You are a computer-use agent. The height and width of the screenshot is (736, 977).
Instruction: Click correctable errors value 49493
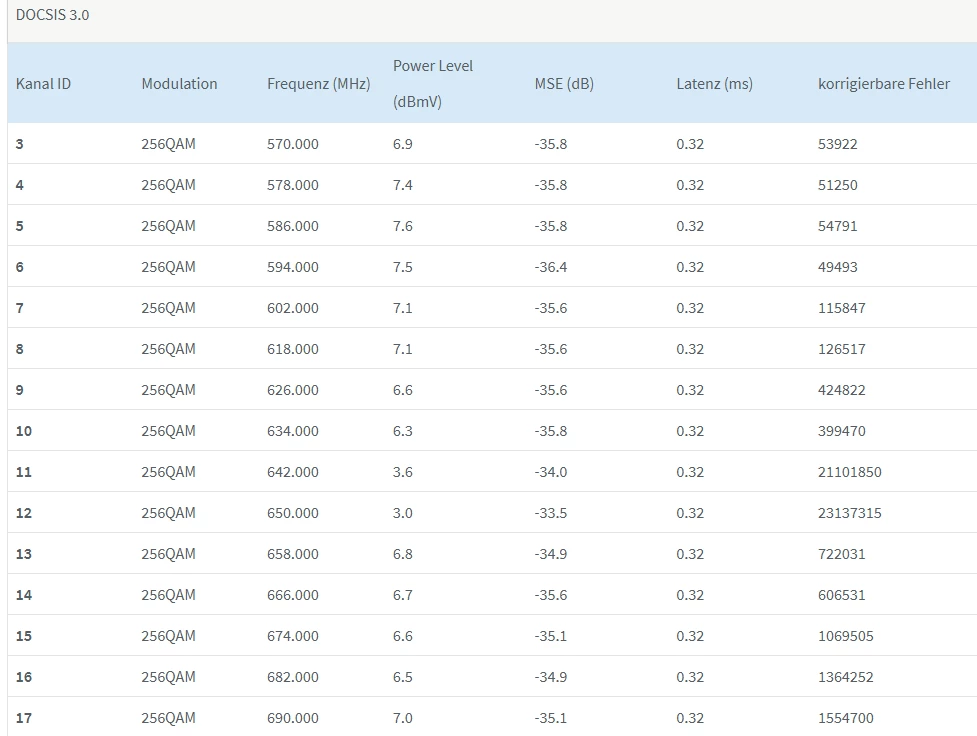(837, 267)
